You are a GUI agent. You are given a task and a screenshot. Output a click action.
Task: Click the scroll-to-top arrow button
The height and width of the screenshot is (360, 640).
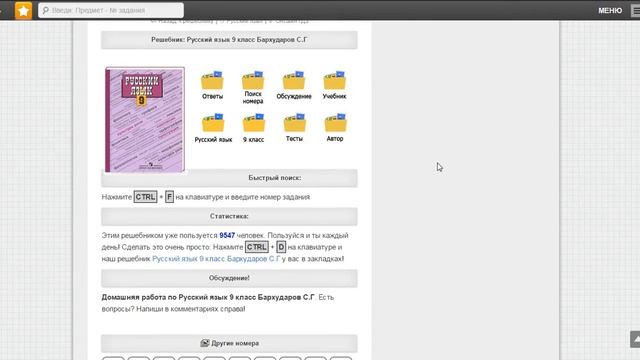tap(635, 340)
